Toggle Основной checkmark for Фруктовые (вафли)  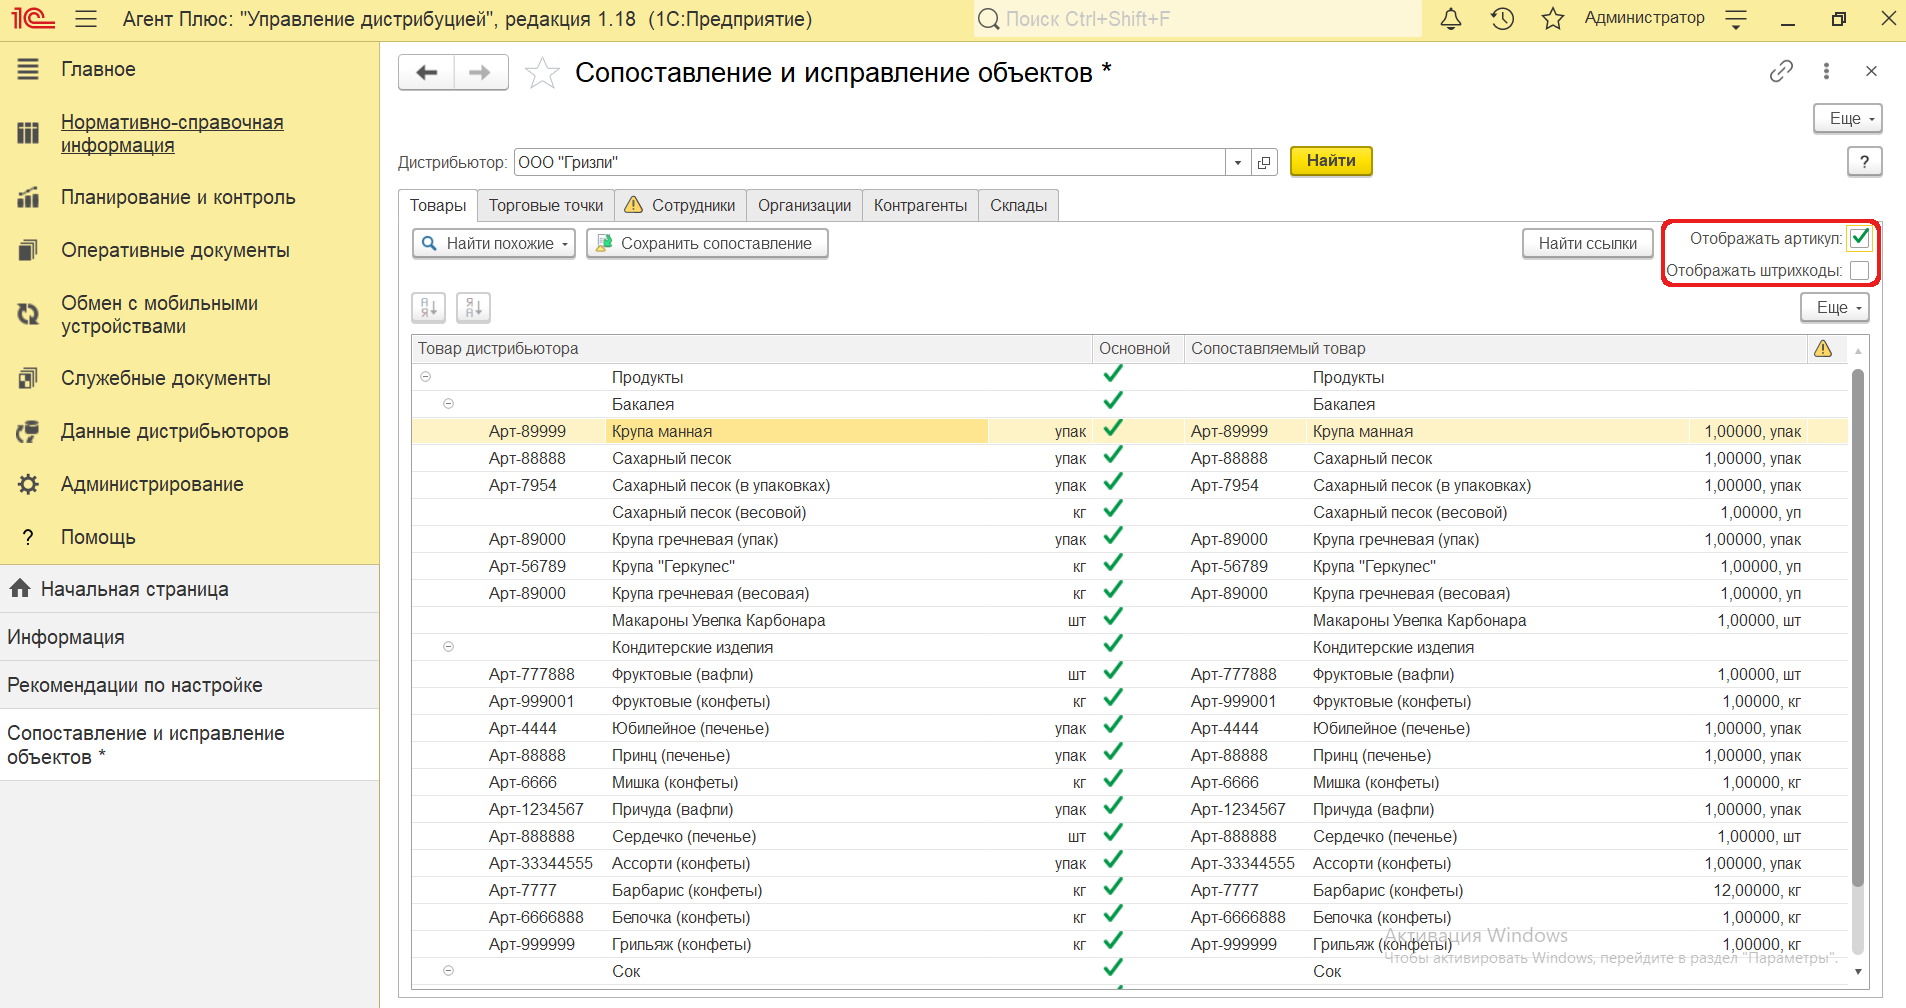(1112, 672)
